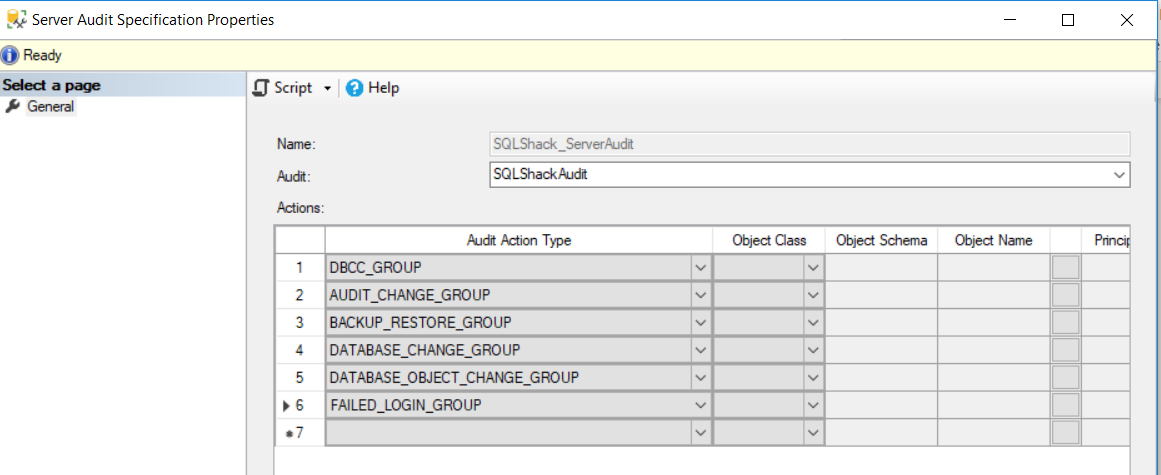The image size is (1161, 475).
Task: Select the DATABASE_CHANGE_GROUP cell
Action: [x=508, y=350]
